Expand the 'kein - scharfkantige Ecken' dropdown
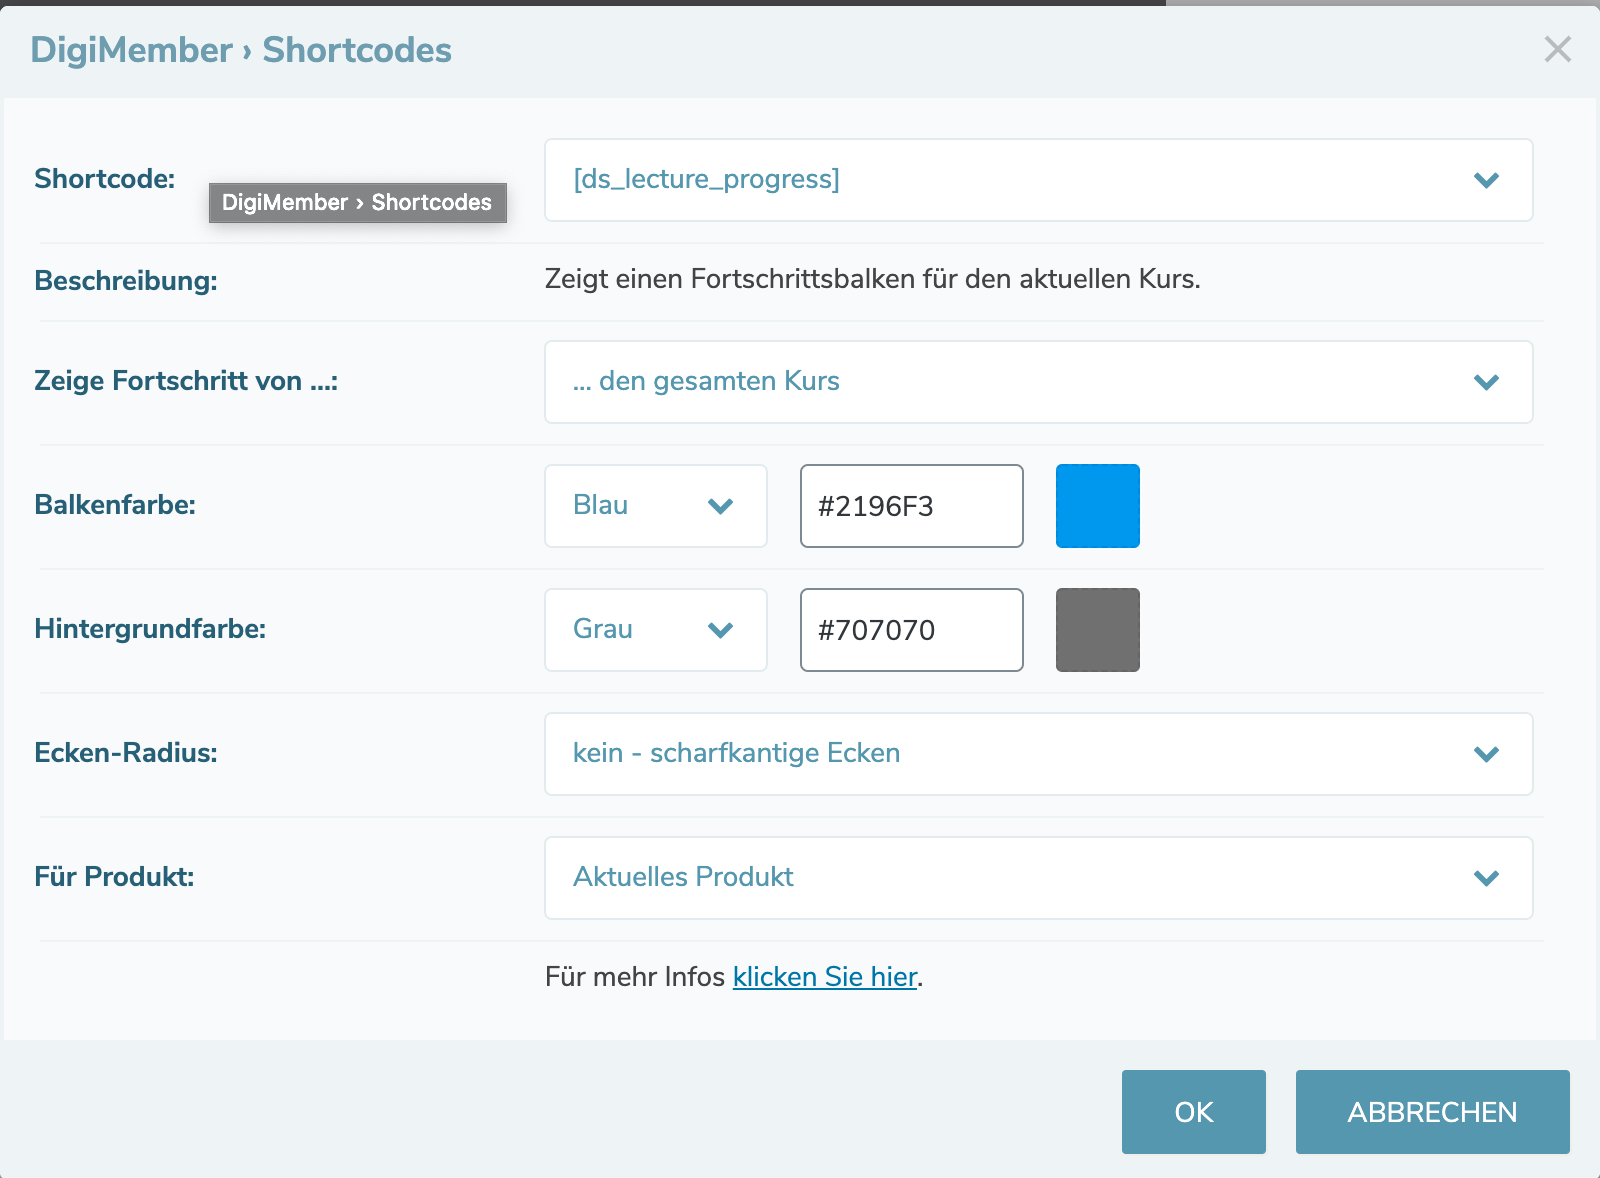This screenshot has width=1600, height=1178. tap(1000, 754)
